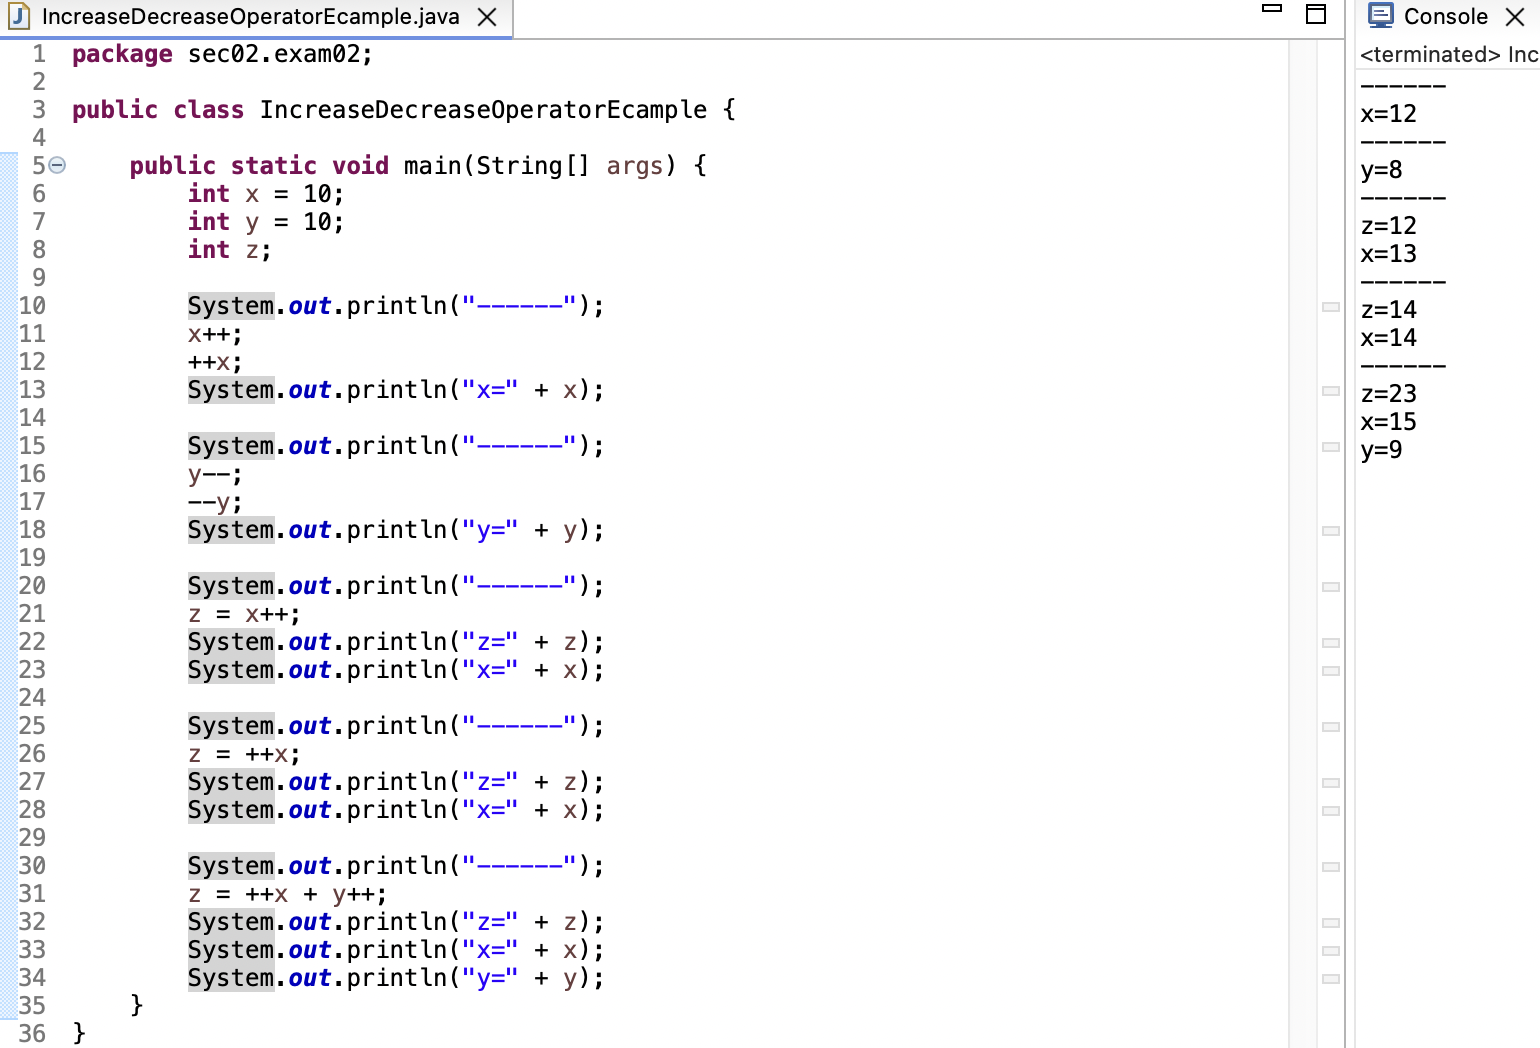1540x1048 pixels.
Task: Click the 'y--;' statement on line 16
Action: (x=215, y=475)
